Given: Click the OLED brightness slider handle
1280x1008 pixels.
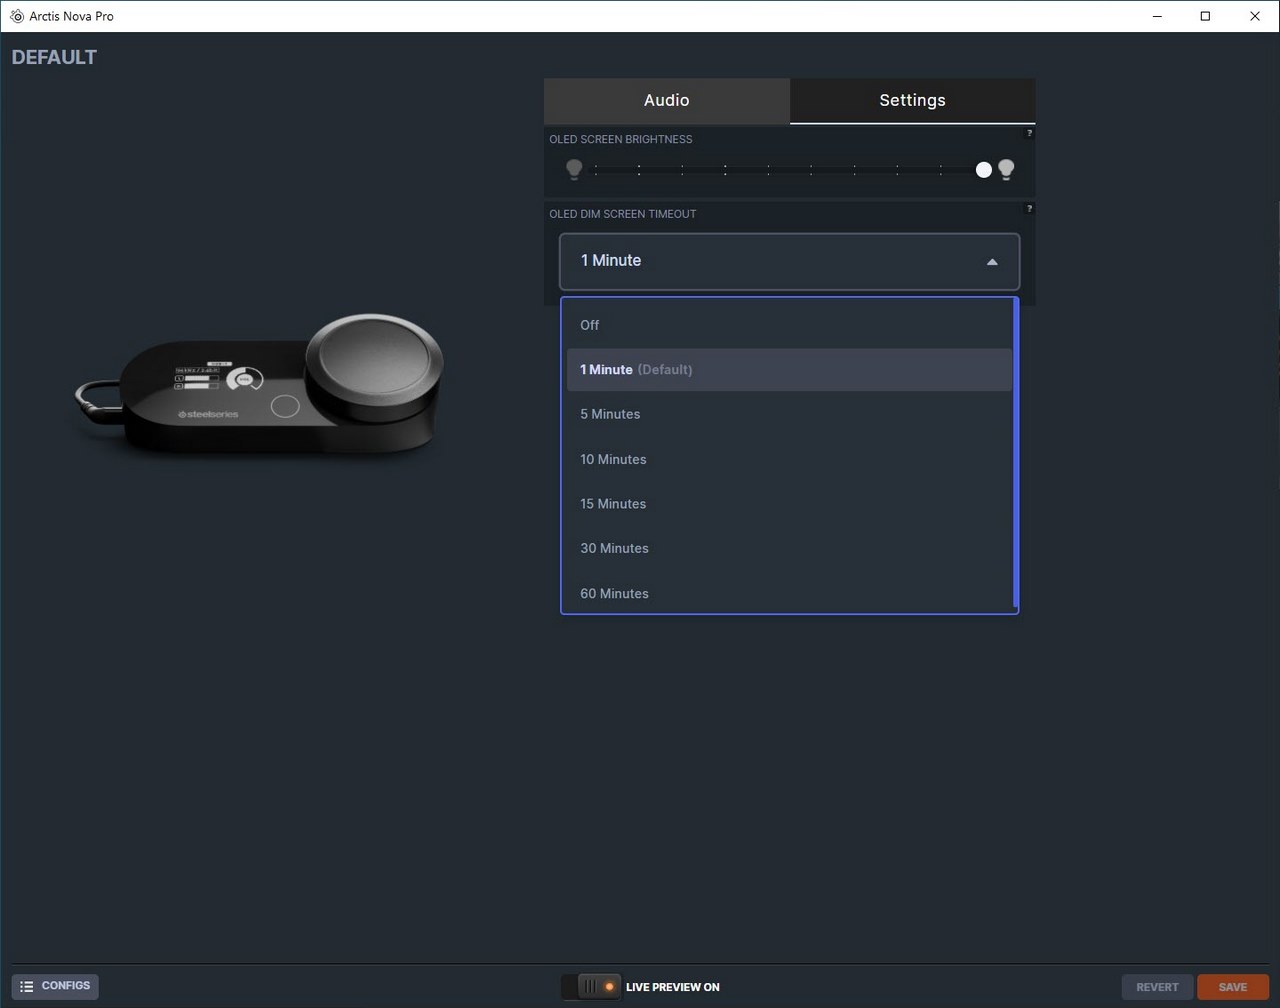Looking at the screenshot, I should click(x=984, y=170).
